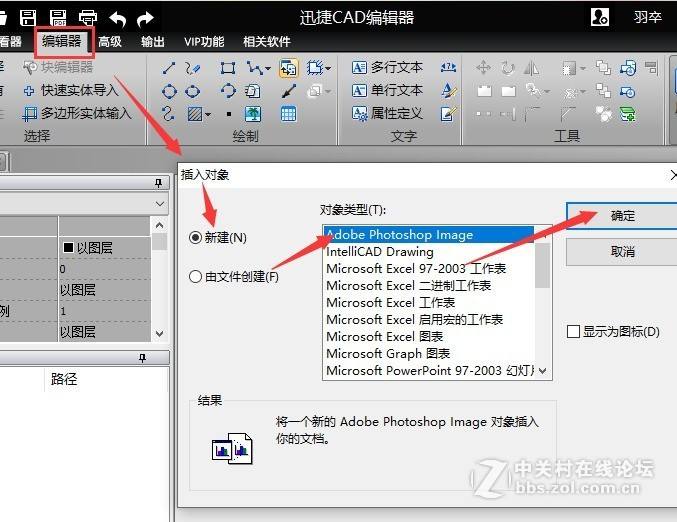The image size is (677, 522).
Task: Click the 多边形实体输入 button
Action: pos(77,114)
